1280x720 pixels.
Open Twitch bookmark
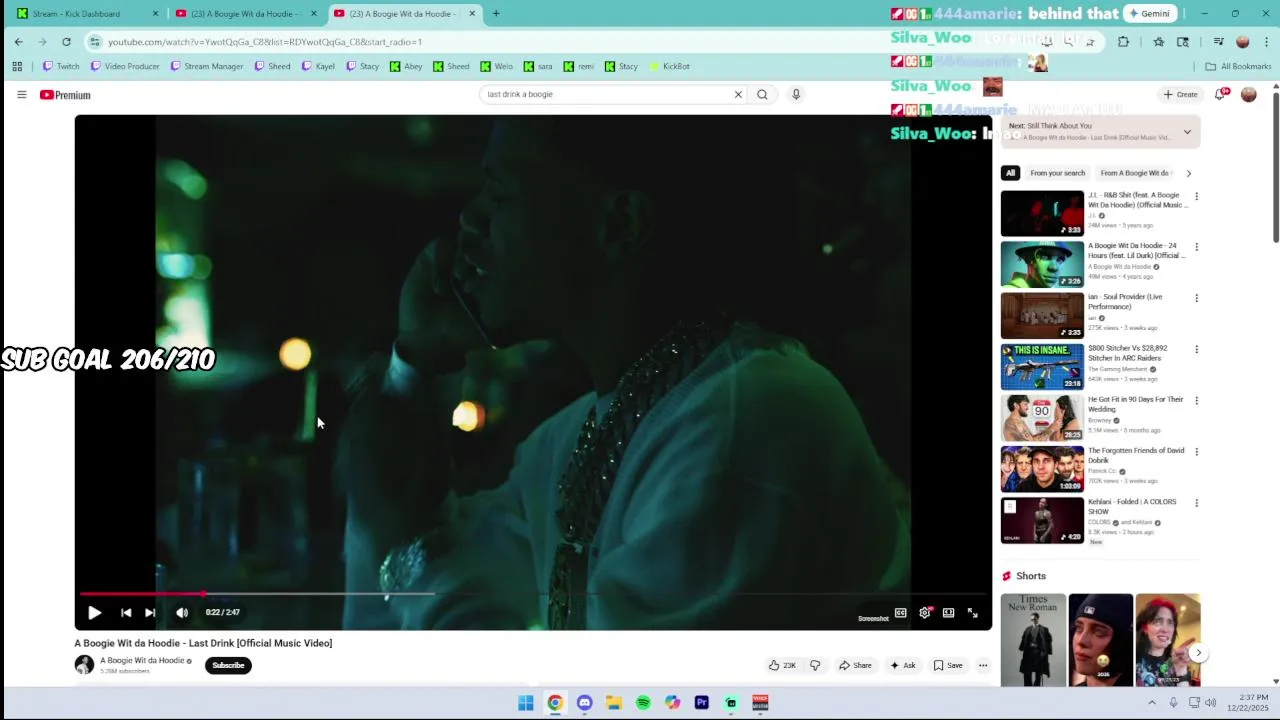coord(61,66)
